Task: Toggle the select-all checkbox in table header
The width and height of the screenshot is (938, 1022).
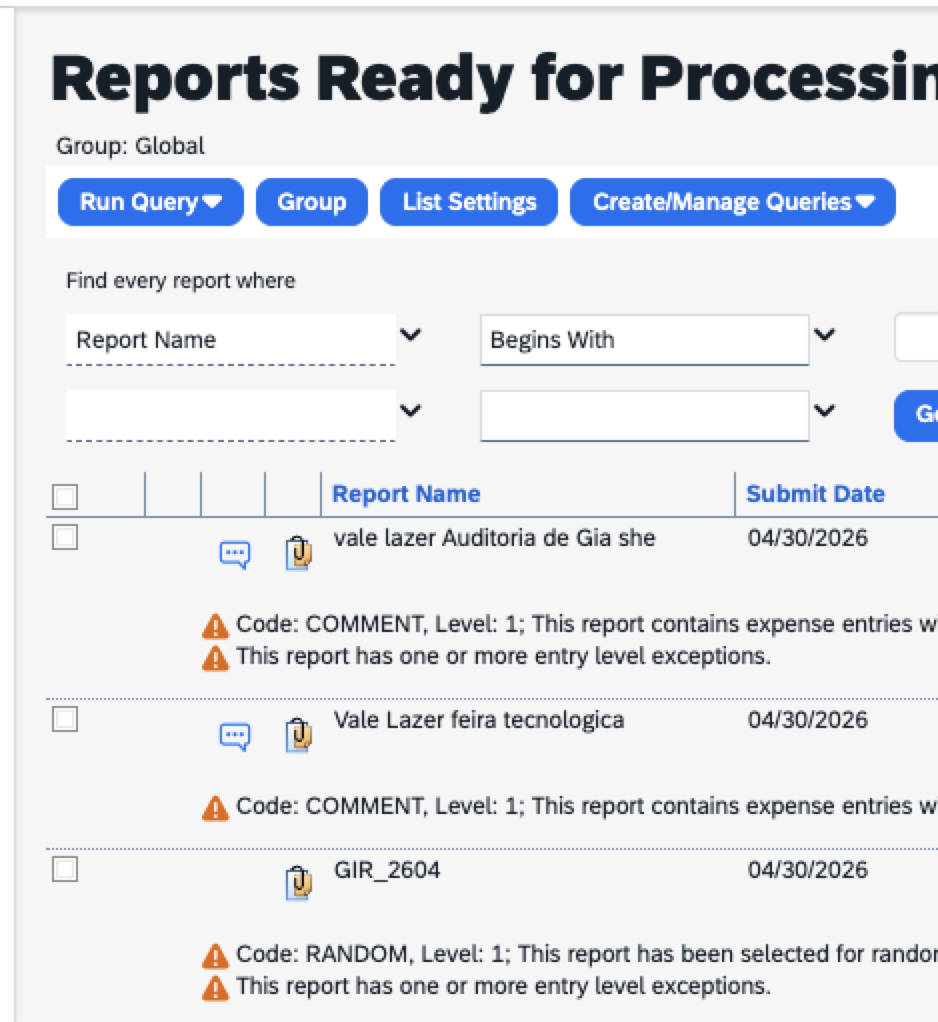Action: (x=65, y=497)
